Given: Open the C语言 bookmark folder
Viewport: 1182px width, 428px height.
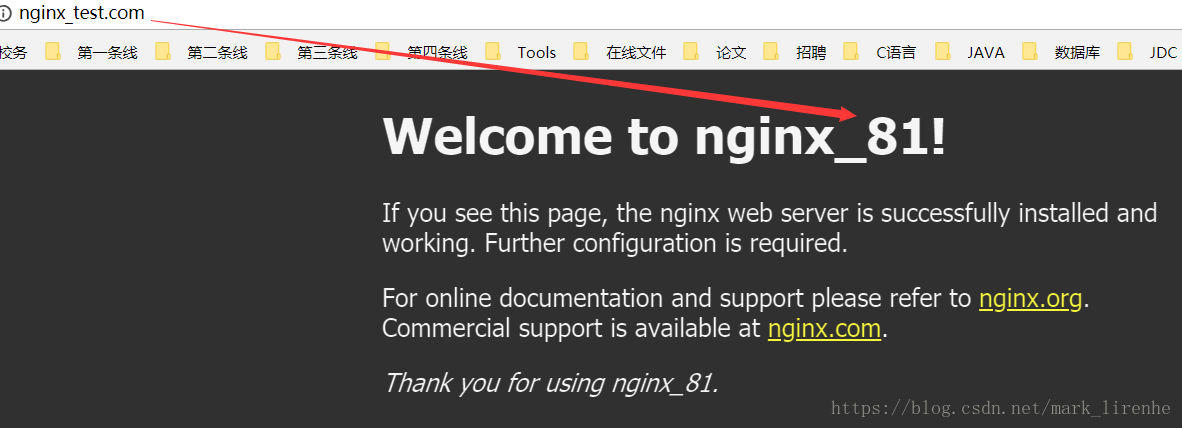Looking at the screenshot, I should tap(880, 52).
